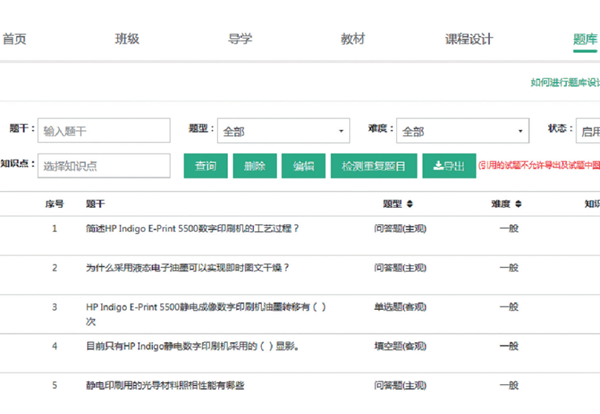Click the 检测重复题目 button
This screenshot has width=600, height=414.
(373, 166)
